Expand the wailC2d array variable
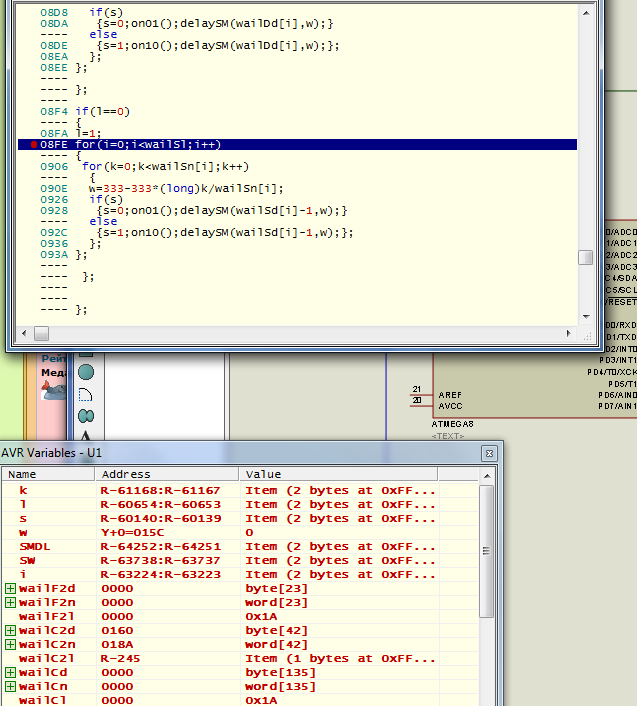 [10, 631]
